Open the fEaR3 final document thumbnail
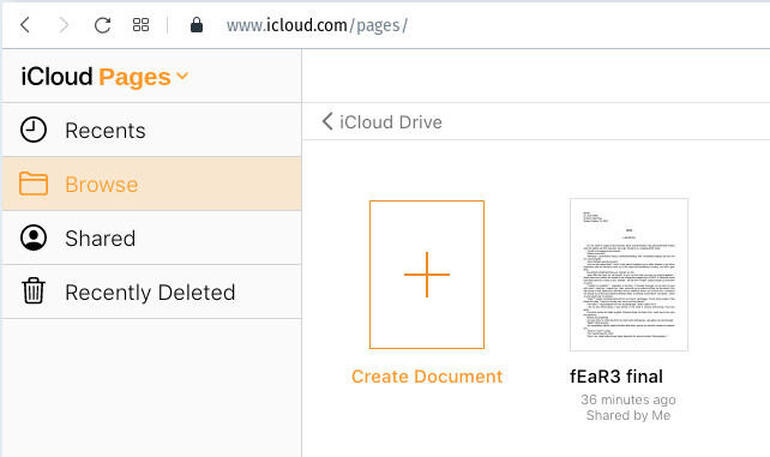770x457 pixels. click(629, 275)
